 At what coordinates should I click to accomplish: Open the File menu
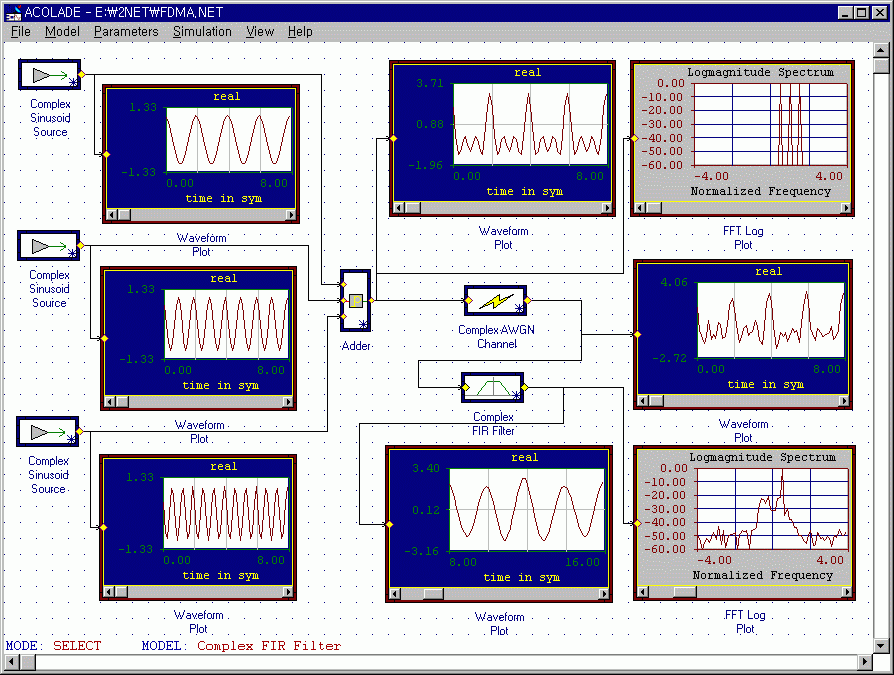(x=21, y=31)
